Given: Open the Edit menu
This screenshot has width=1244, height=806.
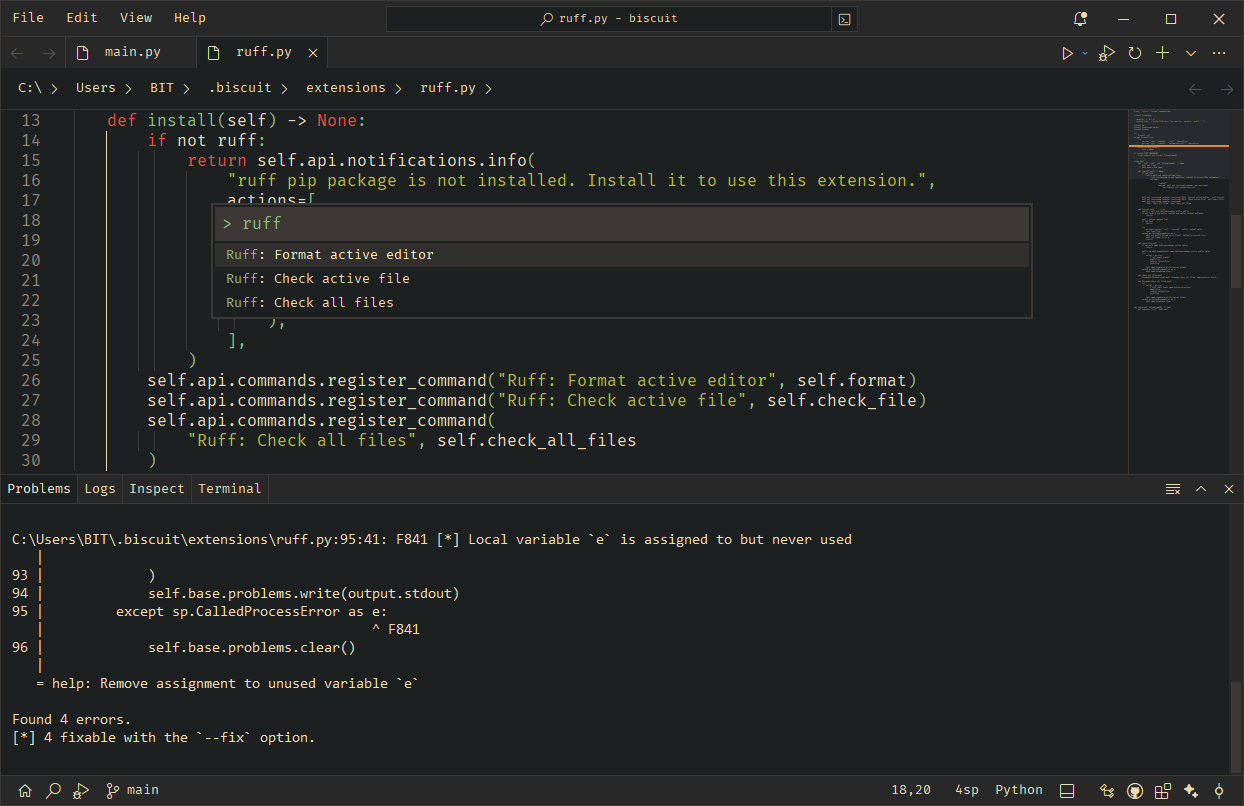Looking at the screenshot, I should tap(82, 17).
